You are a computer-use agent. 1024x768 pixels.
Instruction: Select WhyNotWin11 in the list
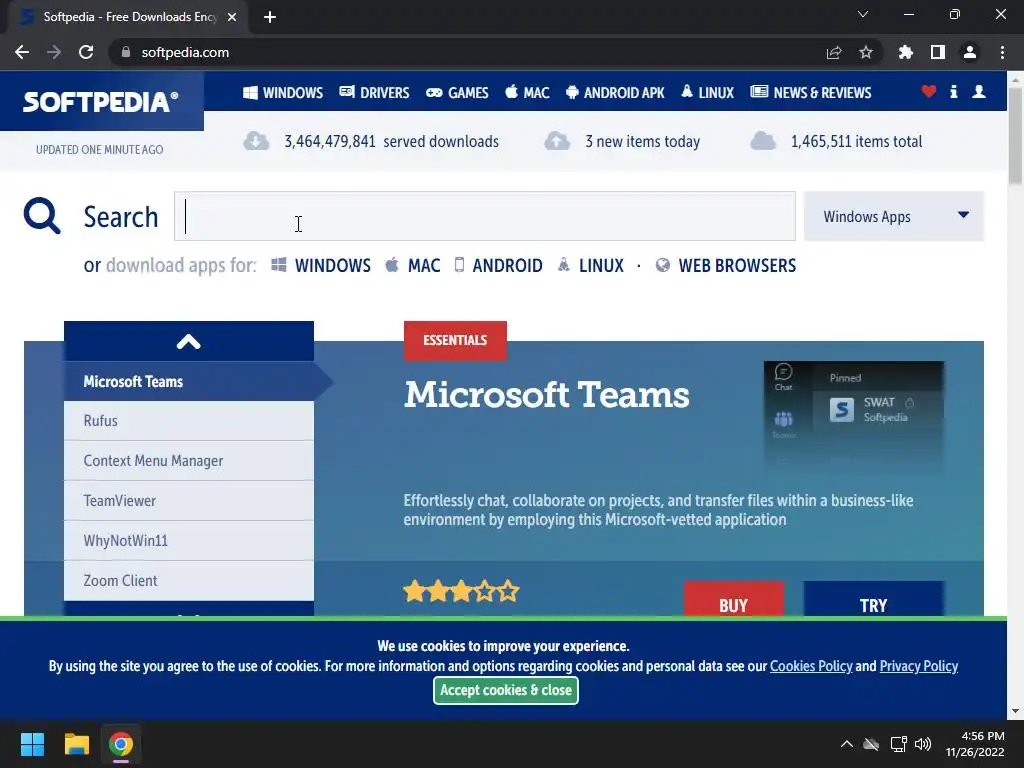pyautogui.click(x=189, y=541)
